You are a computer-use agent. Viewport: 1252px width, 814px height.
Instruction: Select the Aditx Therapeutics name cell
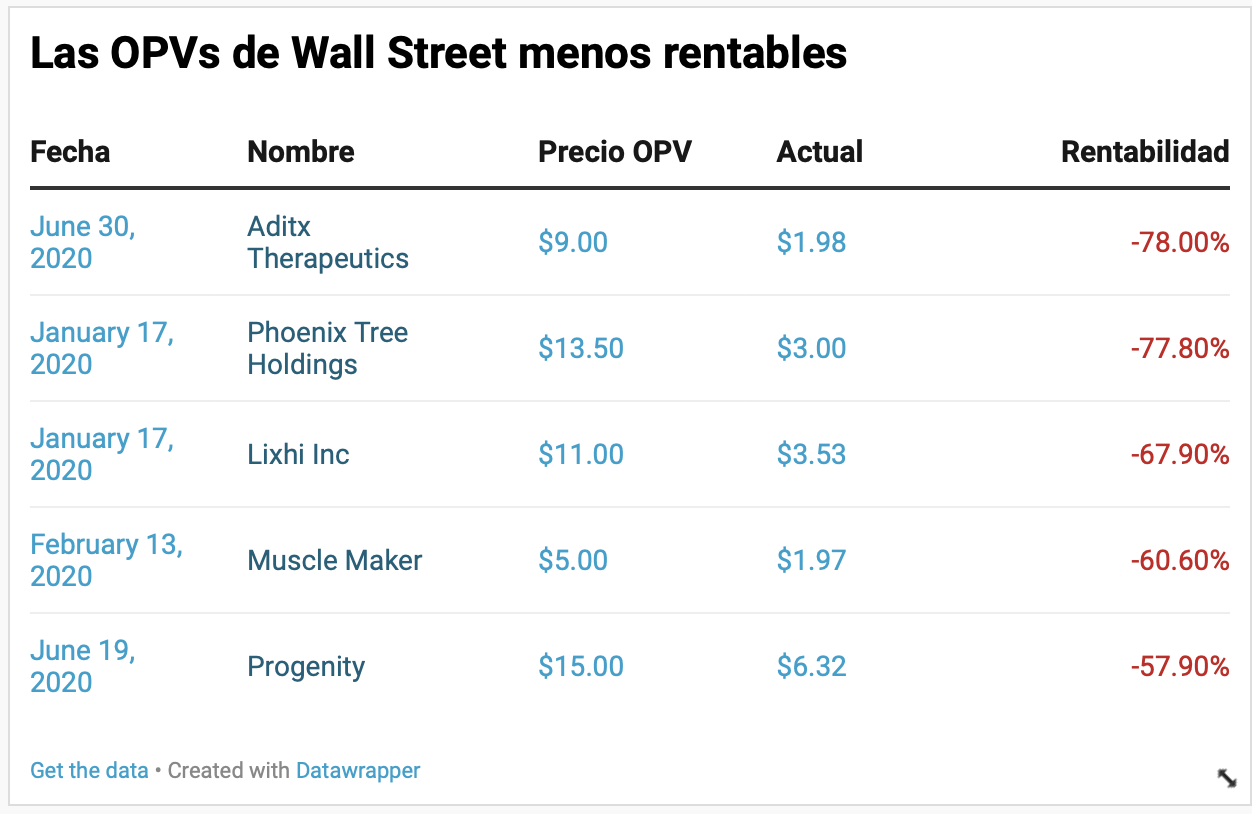(x=328, y=243)
